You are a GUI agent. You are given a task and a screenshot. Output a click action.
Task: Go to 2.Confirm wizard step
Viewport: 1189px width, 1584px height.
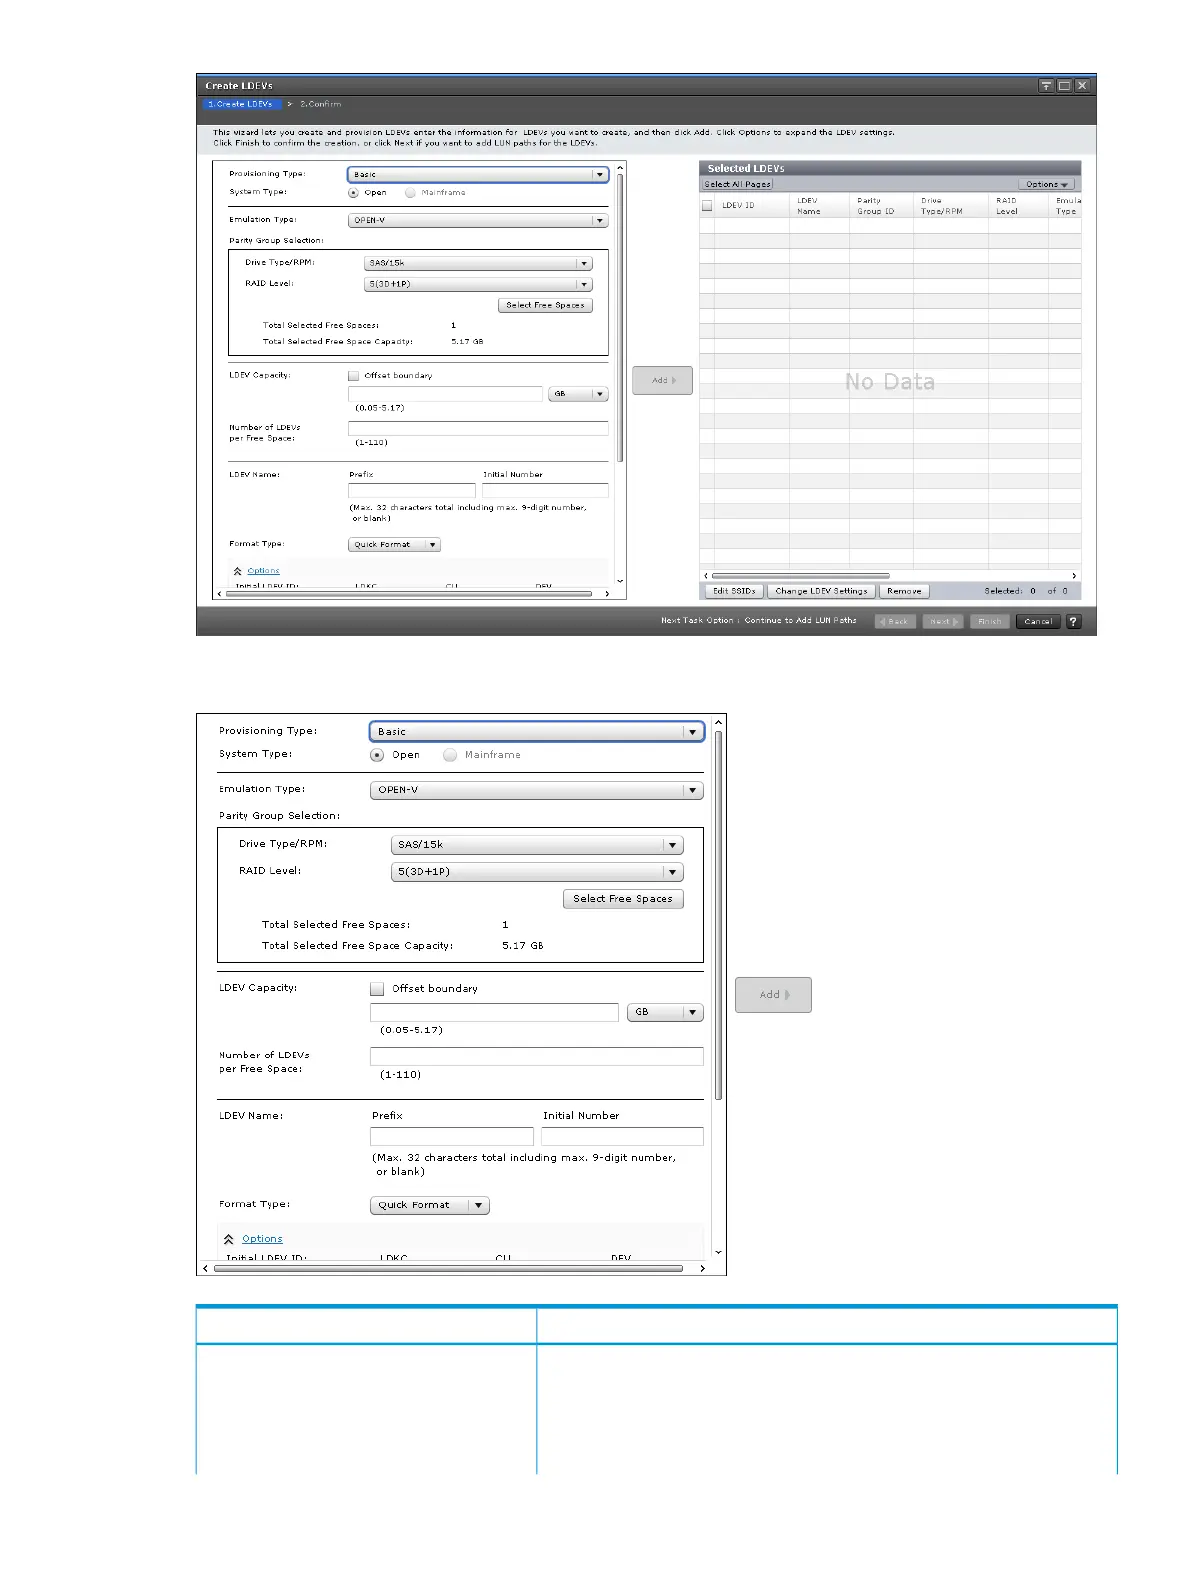pyautogui.click(x=321, y=104)
